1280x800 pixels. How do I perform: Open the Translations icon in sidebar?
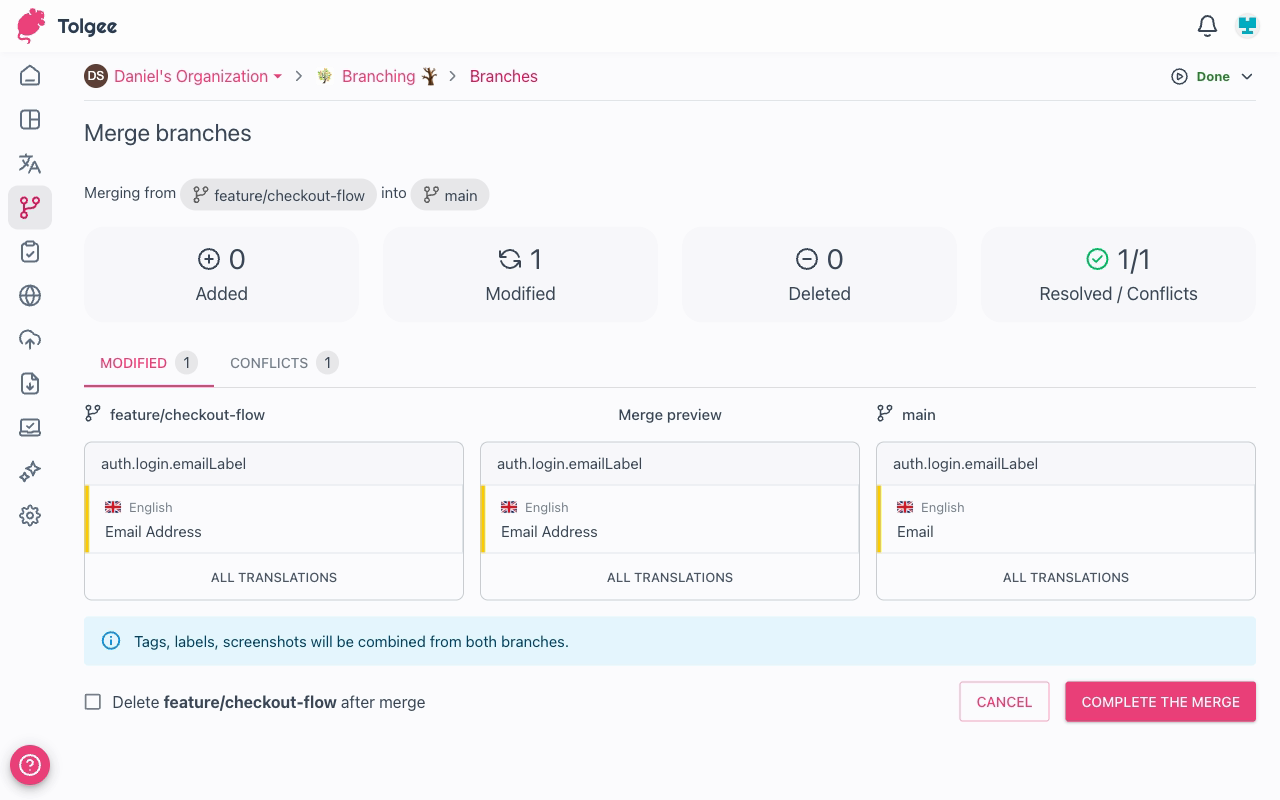click(30, 164)
